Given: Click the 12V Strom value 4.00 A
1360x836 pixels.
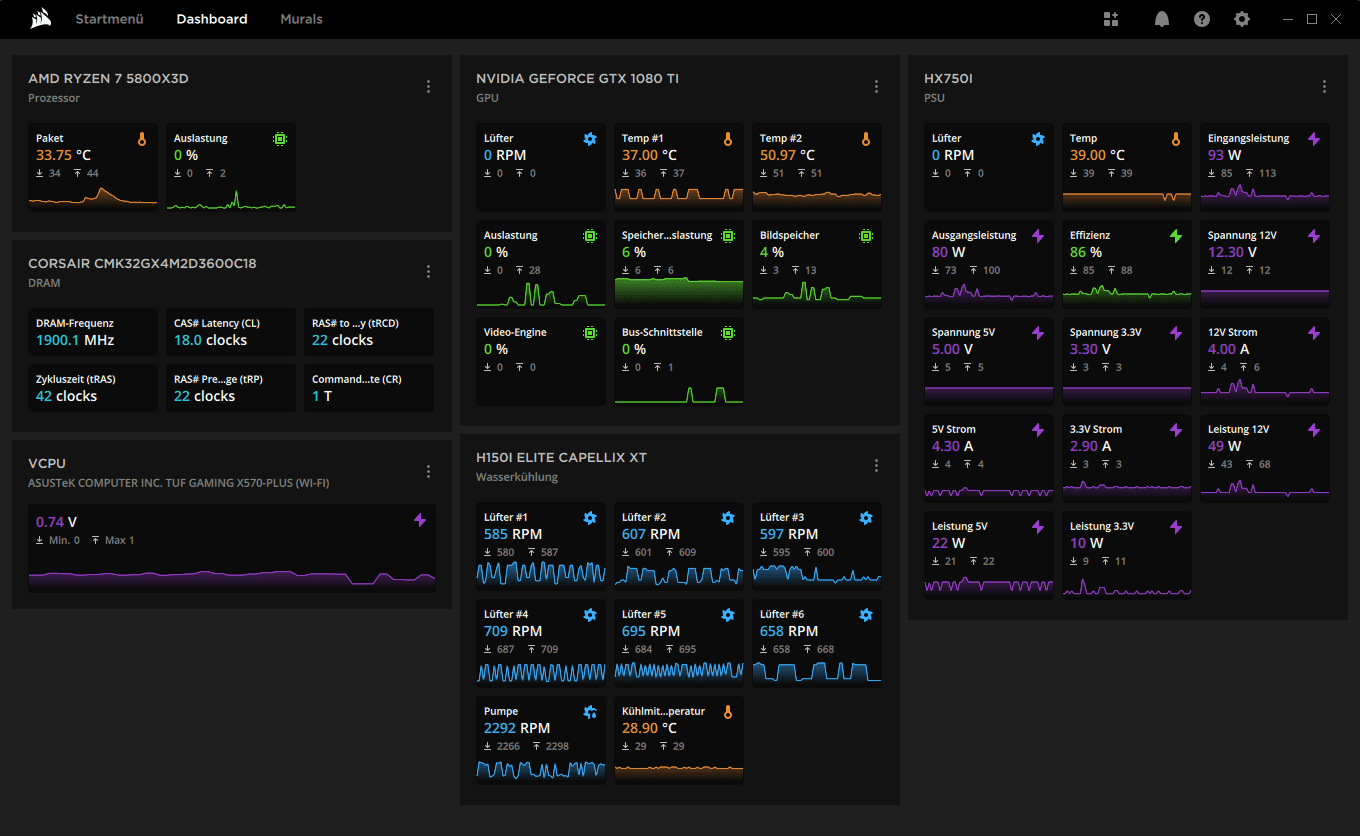Looking at the screenshot, I should pos(1229,349).
